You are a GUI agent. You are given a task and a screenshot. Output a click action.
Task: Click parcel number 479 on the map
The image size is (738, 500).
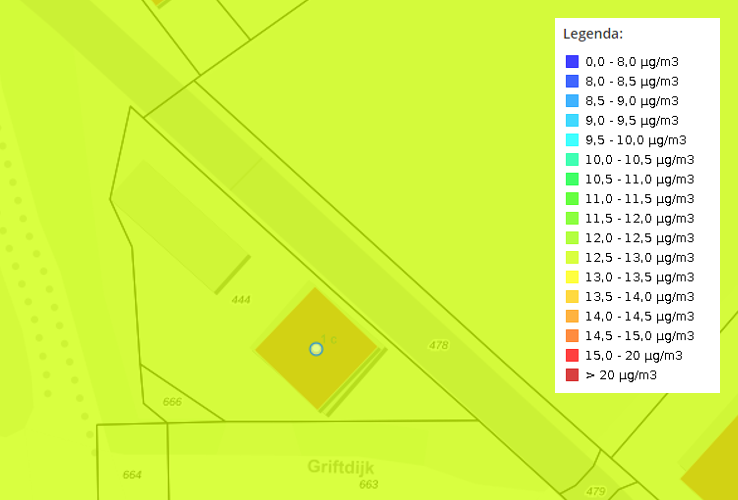[x=596, y=492]
